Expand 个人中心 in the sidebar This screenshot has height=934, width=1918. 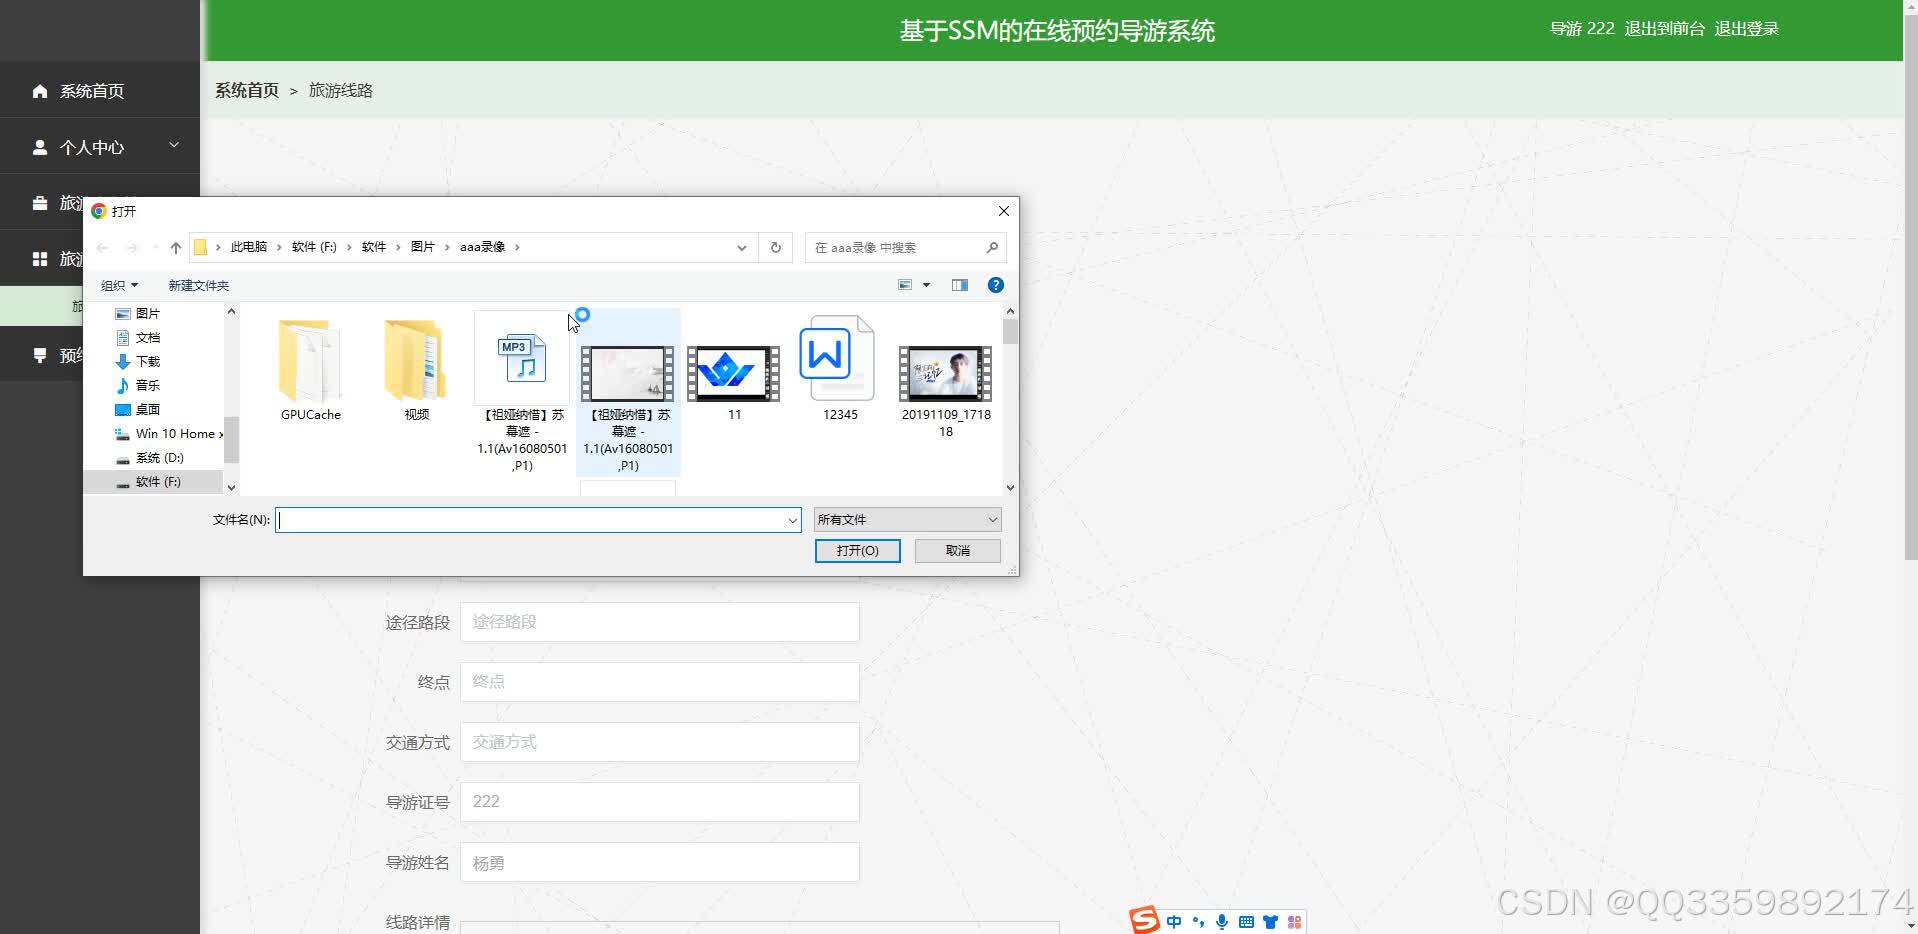point(100,147)
